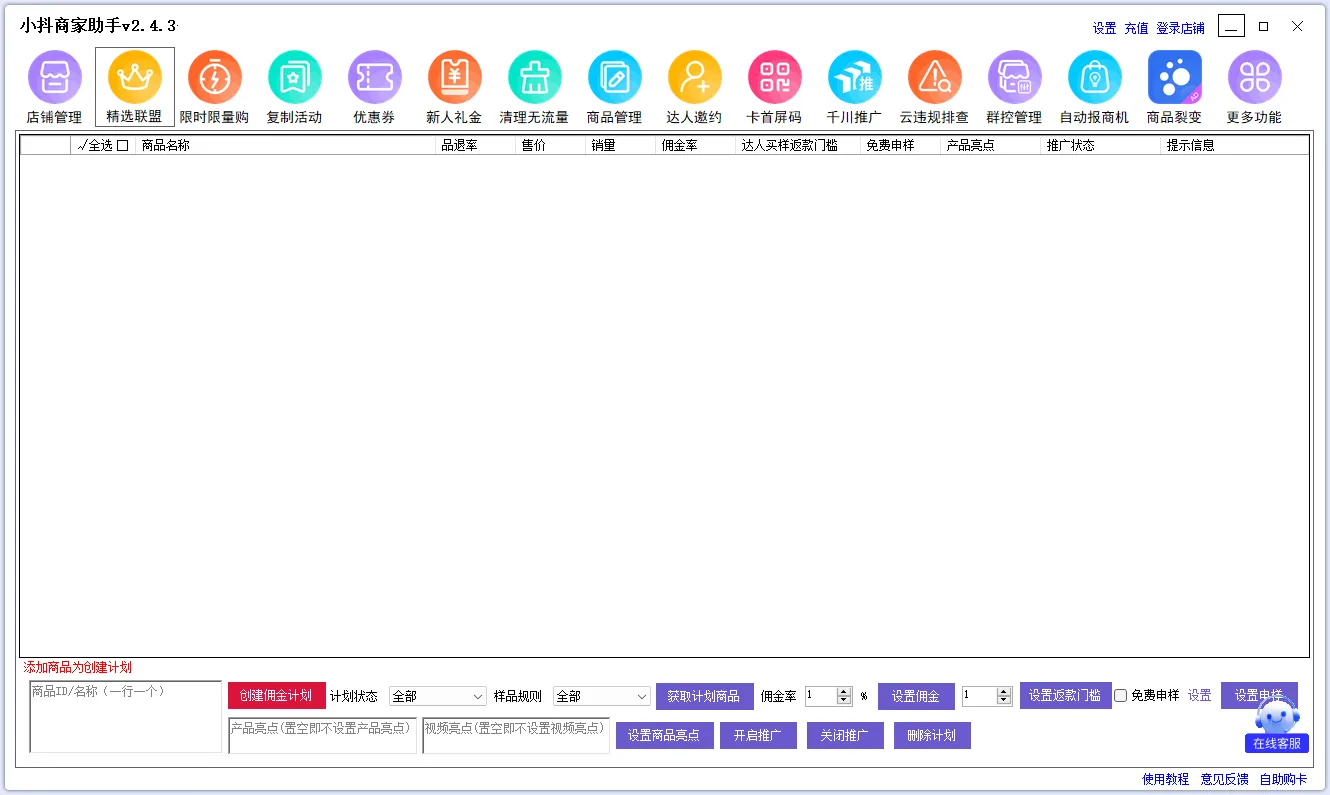Click the 限时限量购 flash sale icon
This screenshot has width=1330, height=795.
[x=214, y=78]
